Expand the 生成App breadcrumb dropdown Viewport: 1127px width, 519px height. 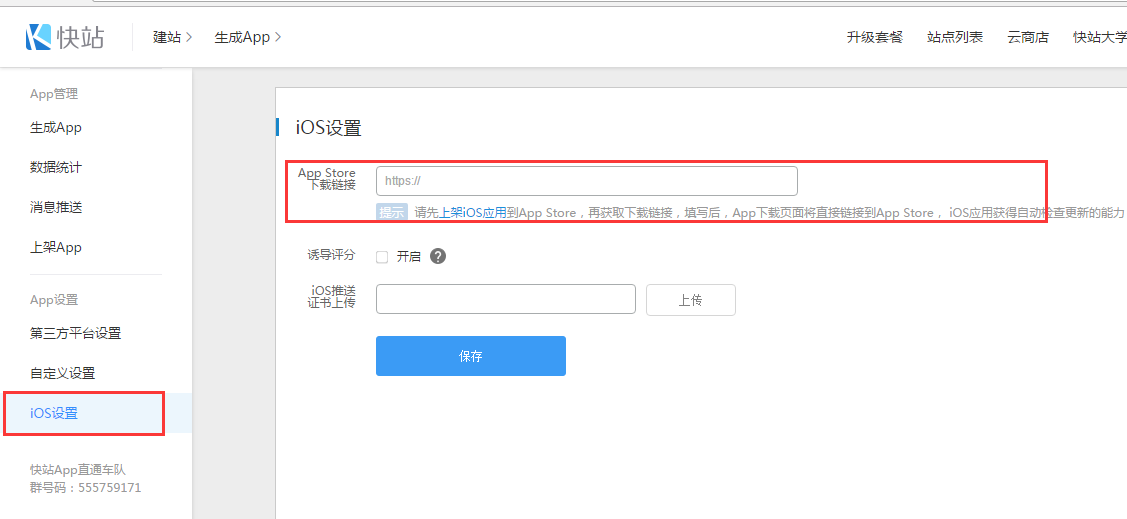248,37
